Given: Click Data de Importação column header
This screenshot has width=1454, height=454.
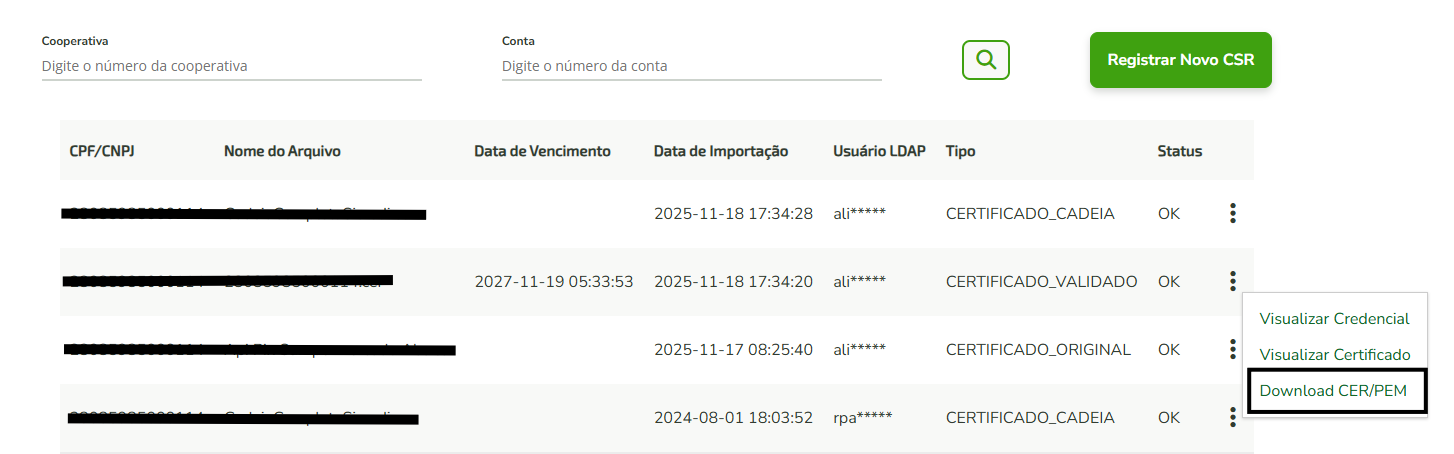Looking at the screenshot, I should (x=721, y=151).
